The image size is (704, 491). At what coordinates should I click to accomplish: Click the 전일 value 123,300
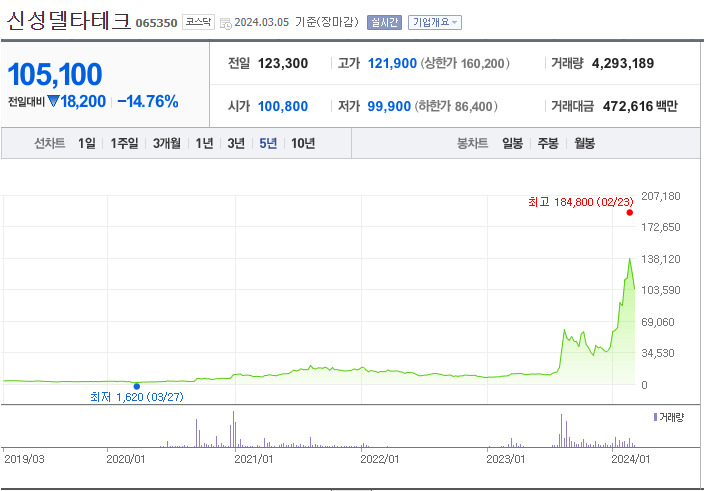(x=283, y=63)
